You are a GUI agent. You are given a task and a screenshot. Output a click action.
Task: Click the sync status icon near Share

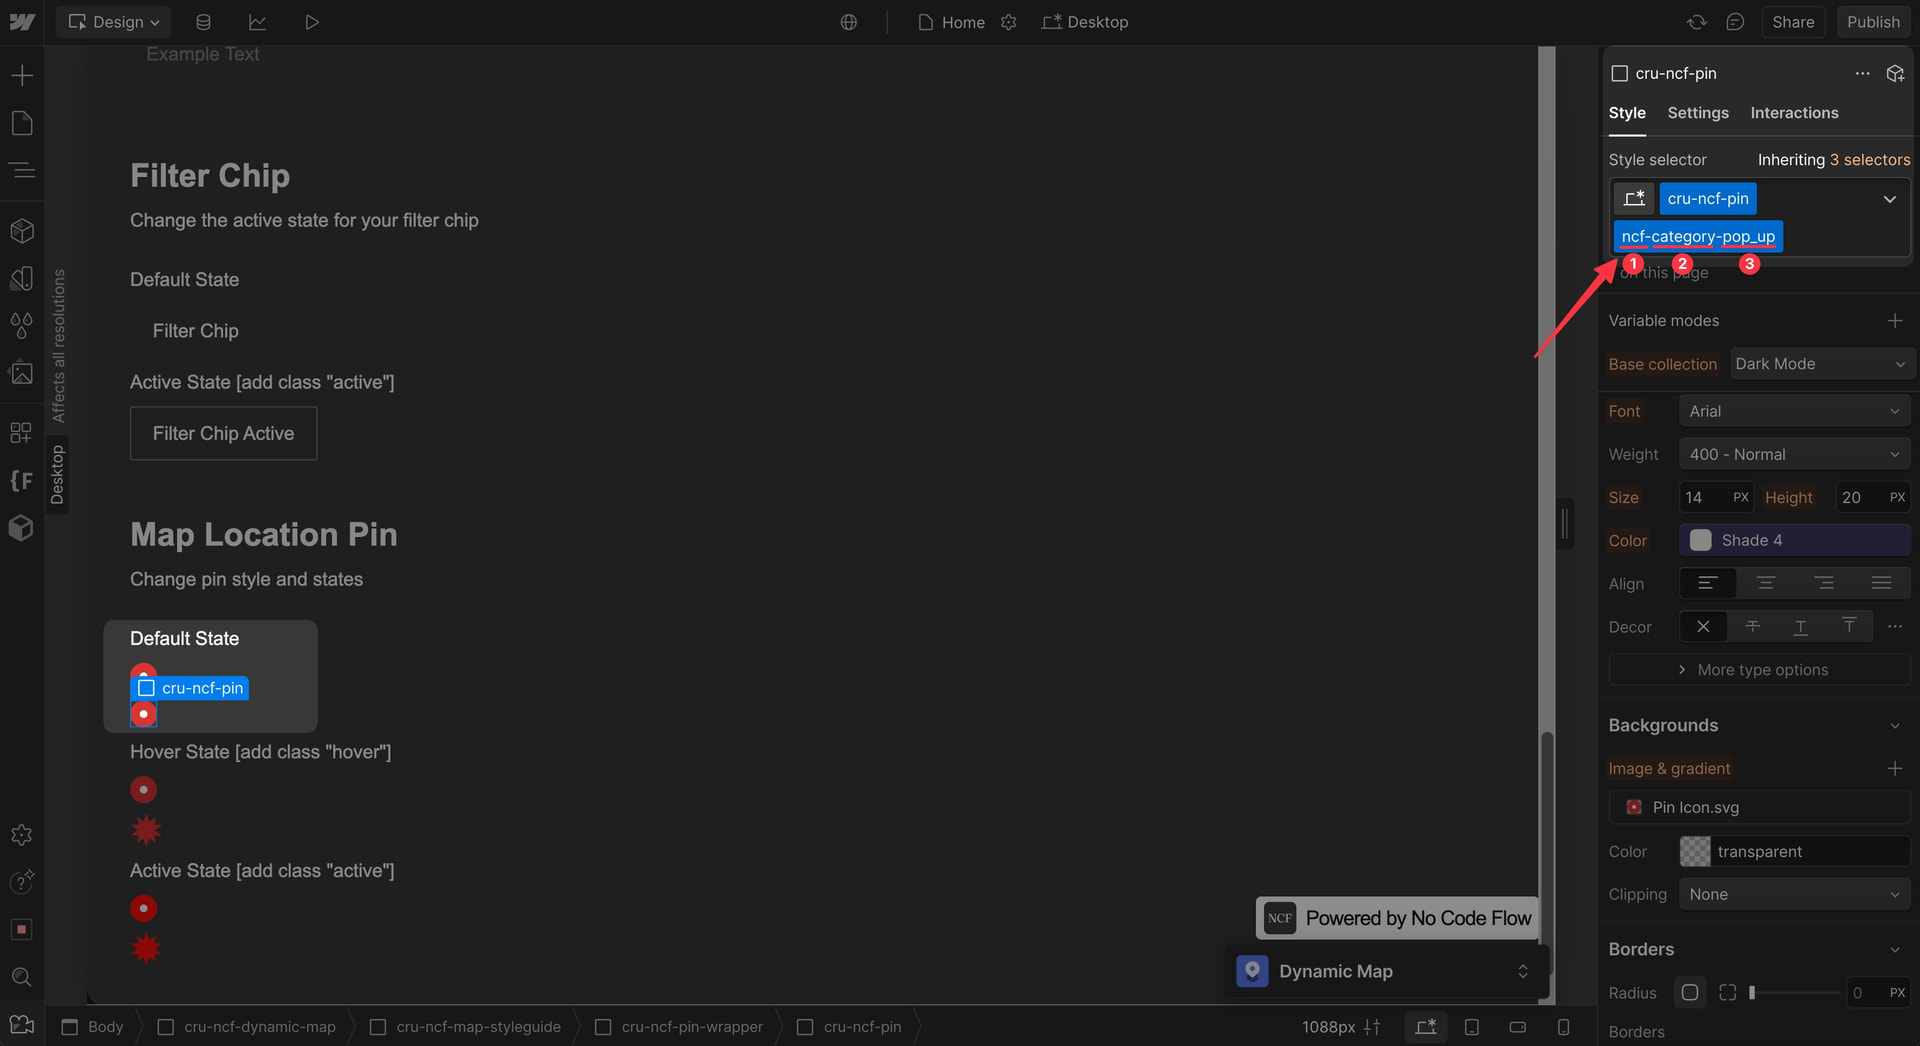(x=1697, y=22)
